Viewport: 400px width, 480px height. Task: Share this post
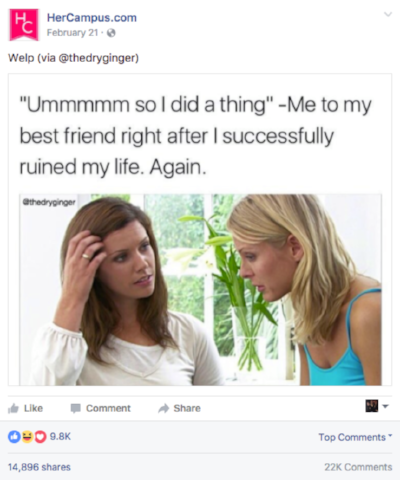point(180,408)
